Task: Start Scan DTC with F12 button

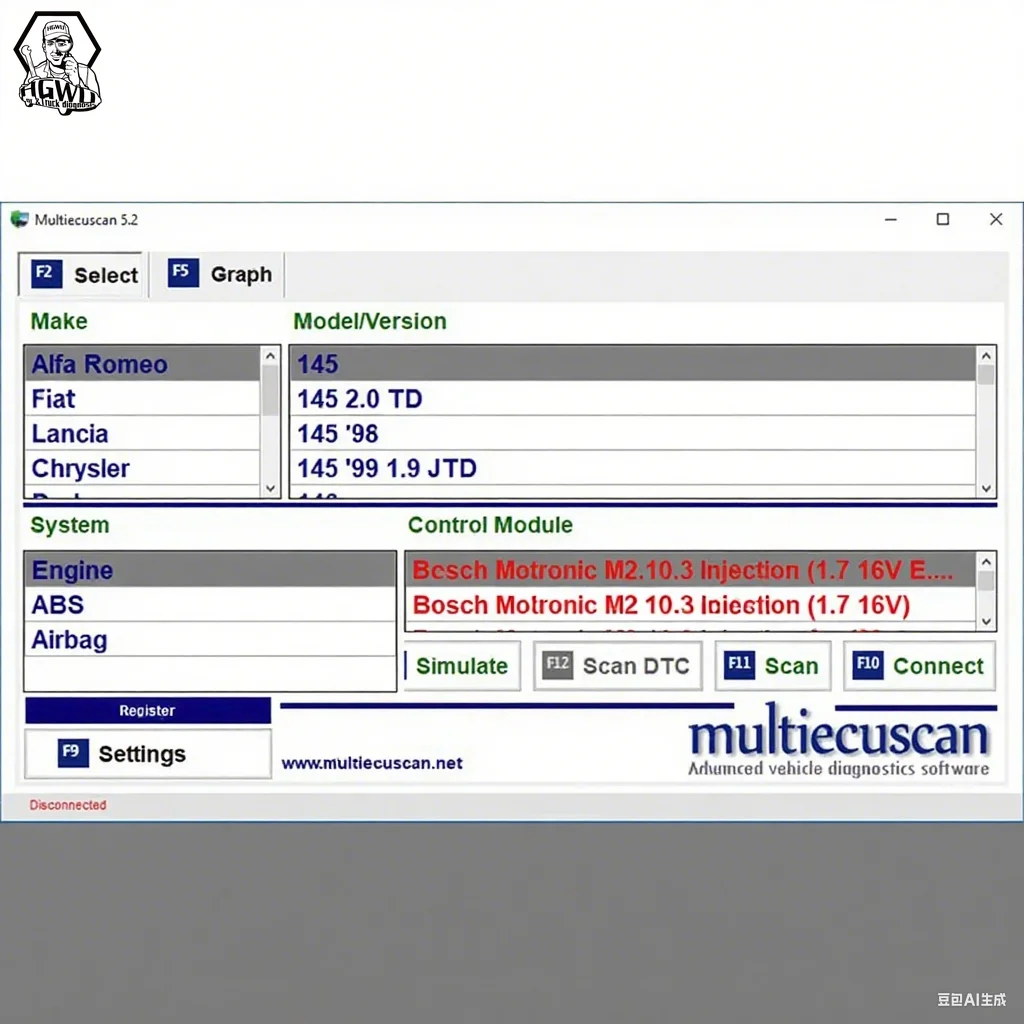Action: [618, 665]
